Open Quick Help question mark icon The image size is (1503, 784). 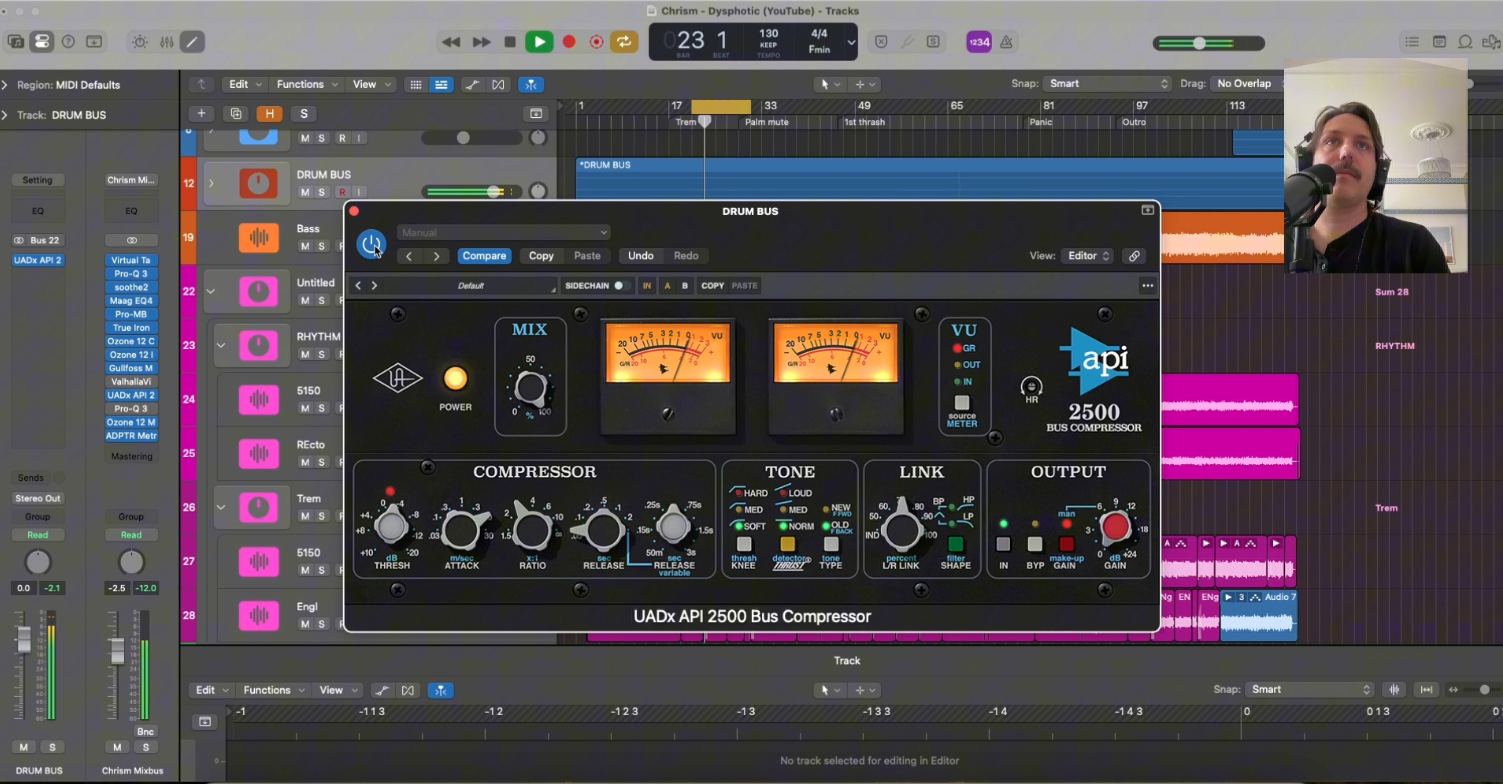(68, 42)
